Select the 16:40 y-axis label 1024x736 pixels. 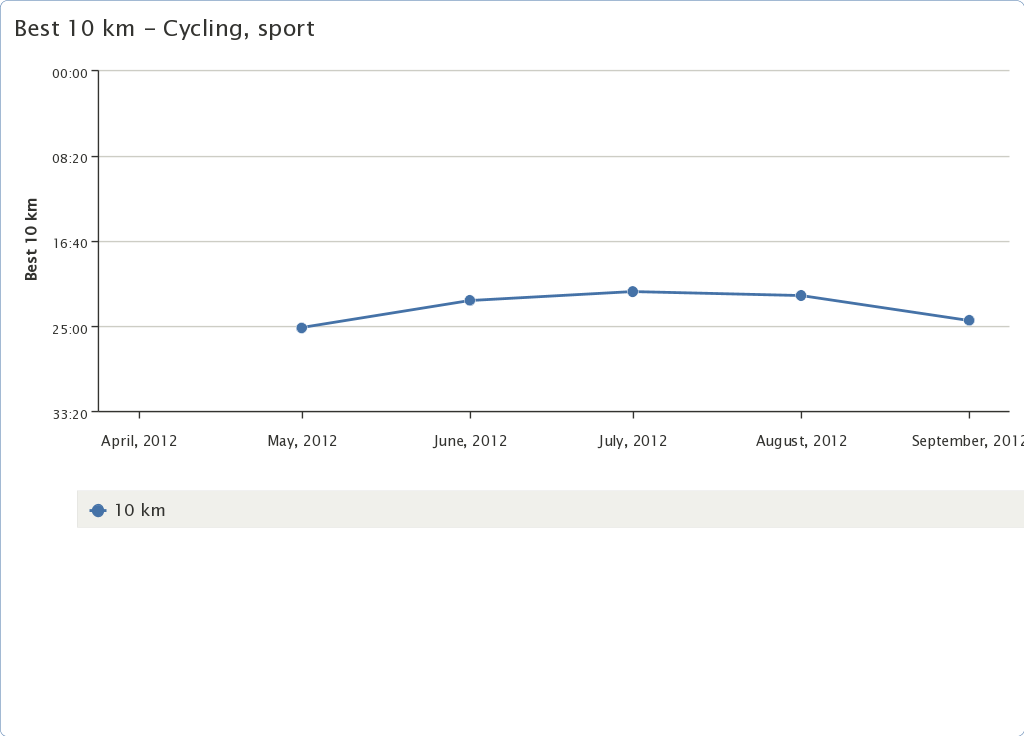70,243
